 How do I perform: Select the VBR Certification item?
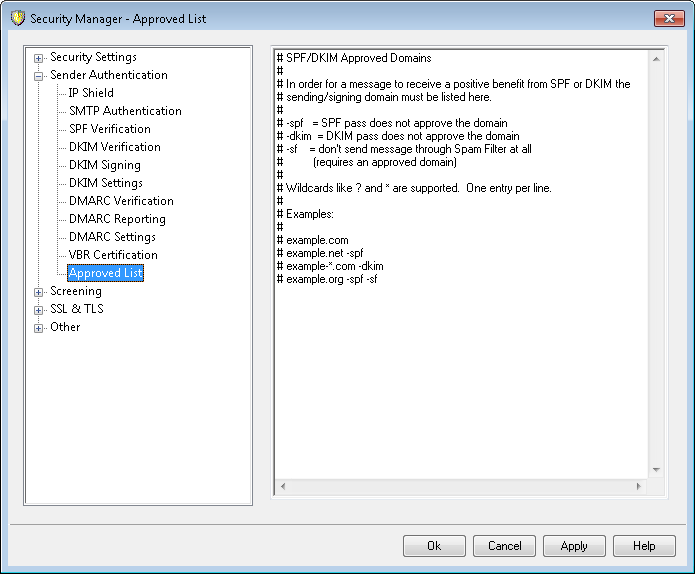tap(113, 255)
